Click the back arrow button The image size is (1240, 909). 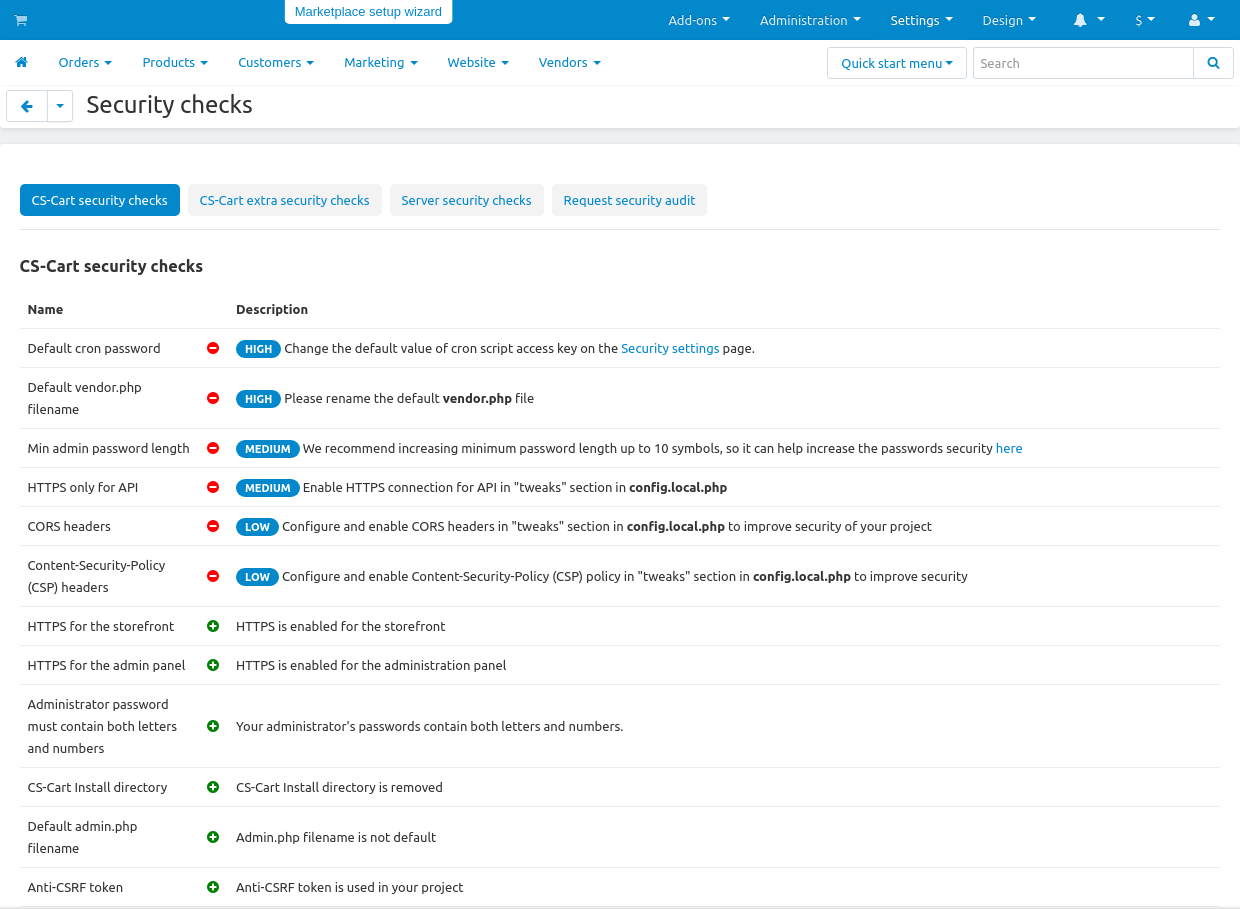(x=27, y=106)
